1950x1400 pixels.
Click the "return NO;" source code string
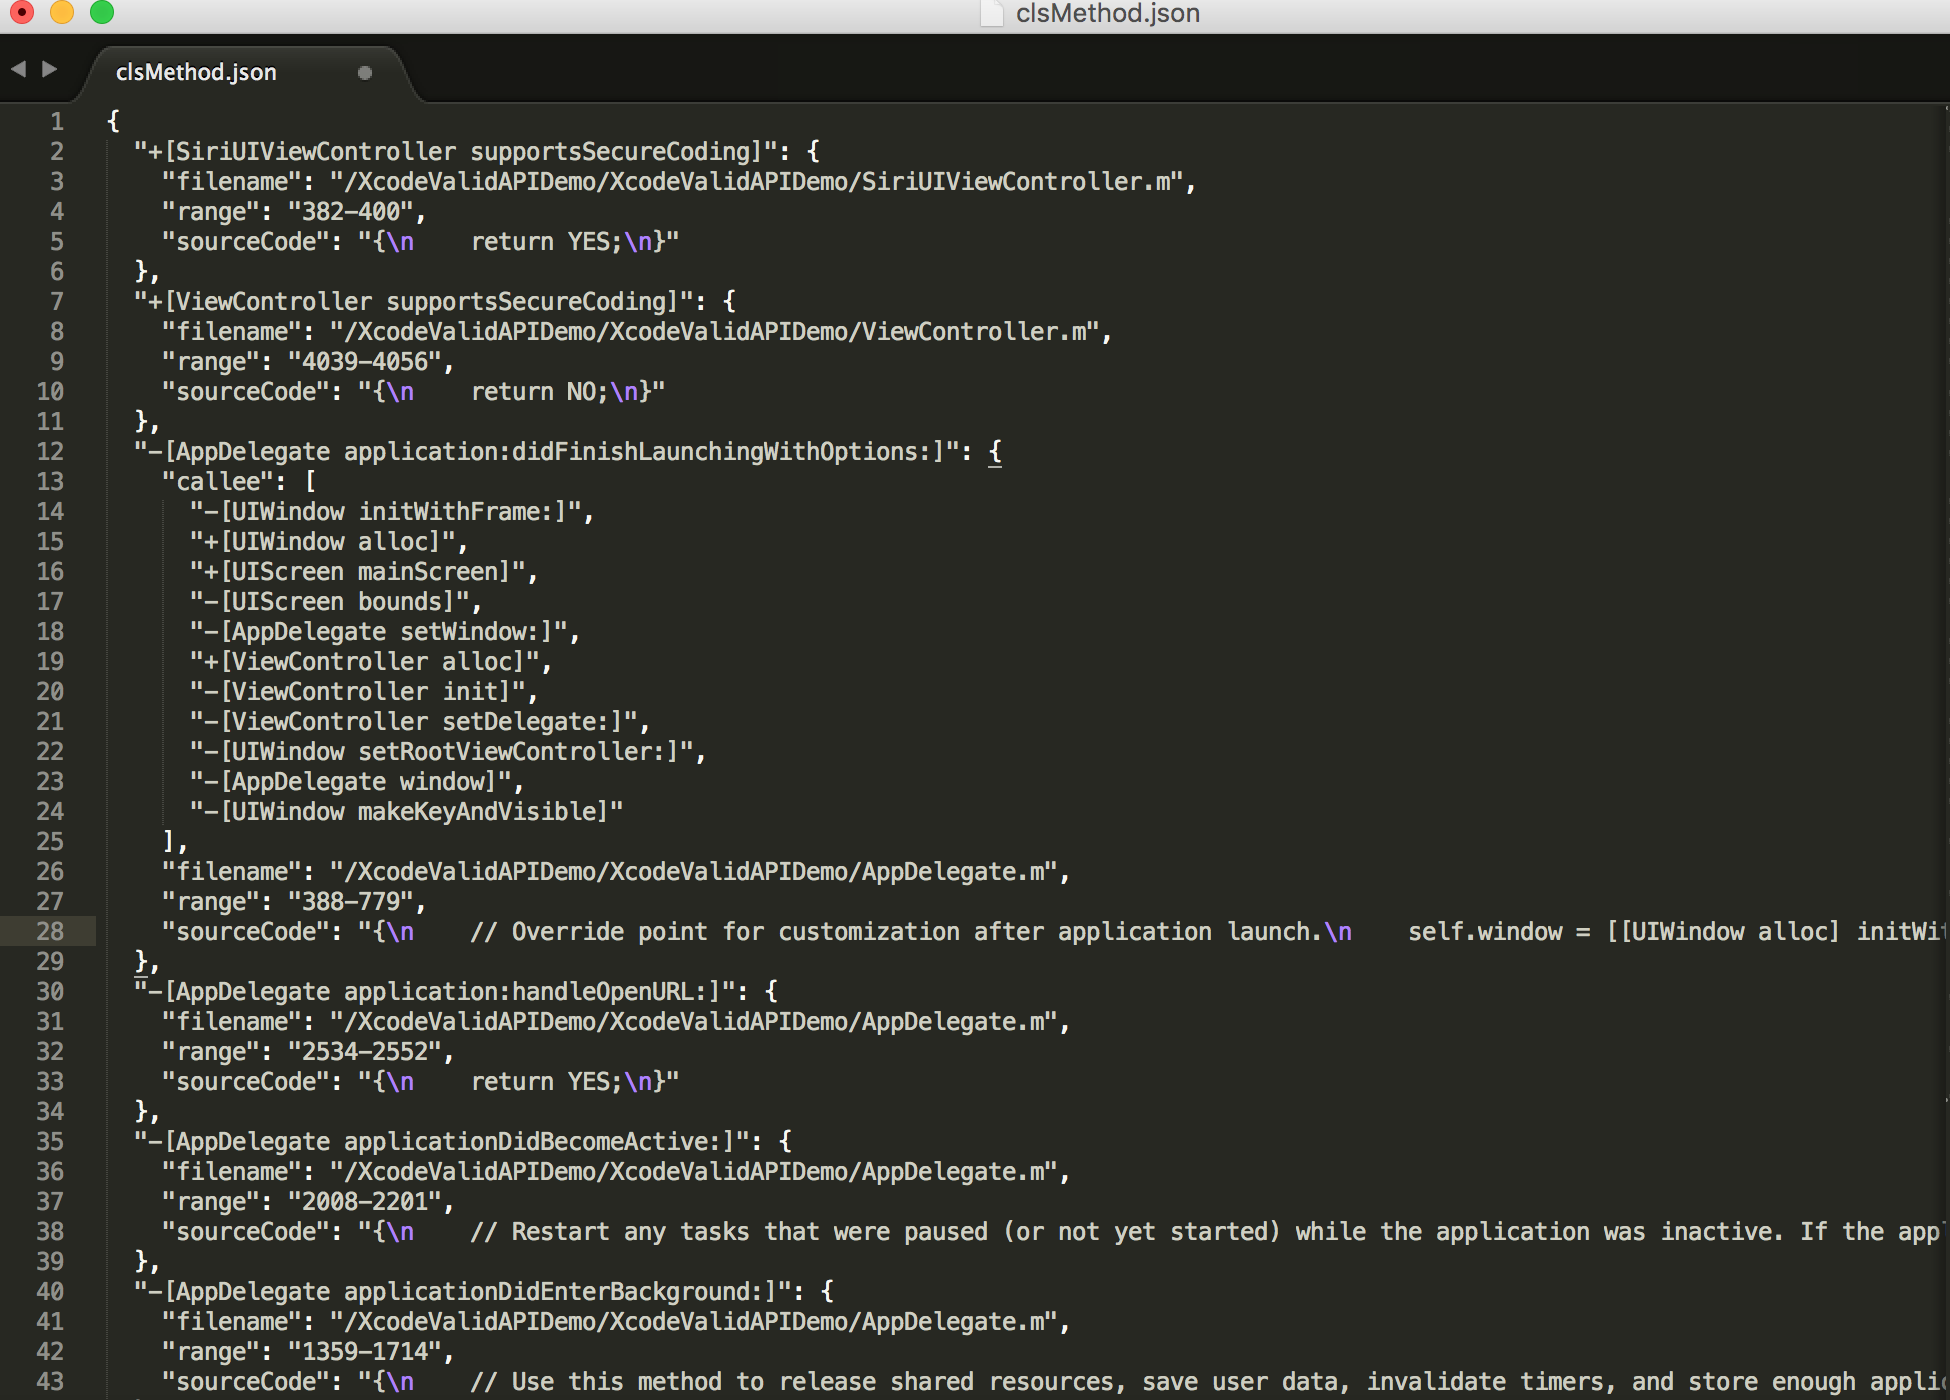[538, 391]
